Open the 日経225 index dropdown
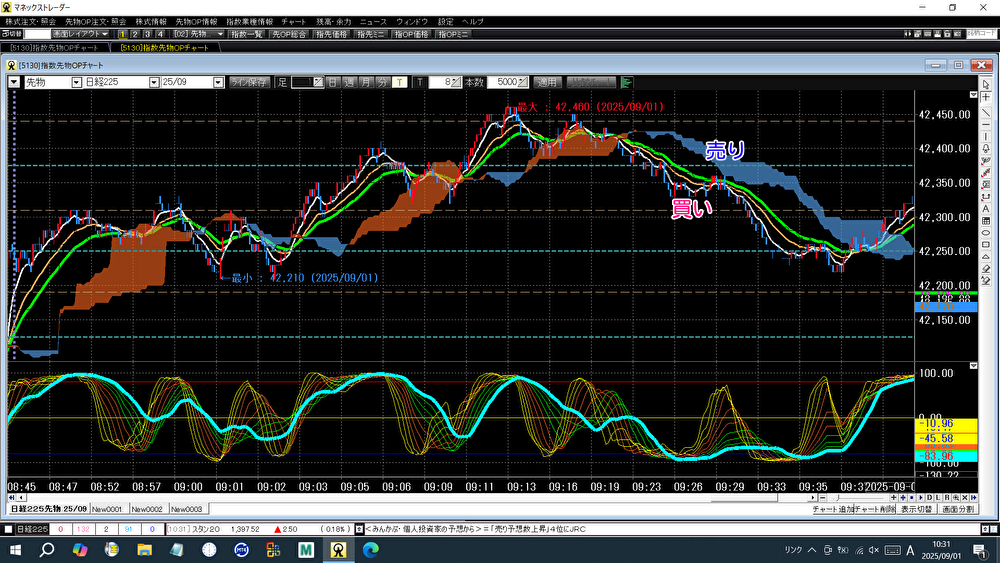This screenshot has height=563, width=1000. tap(154, 82)
